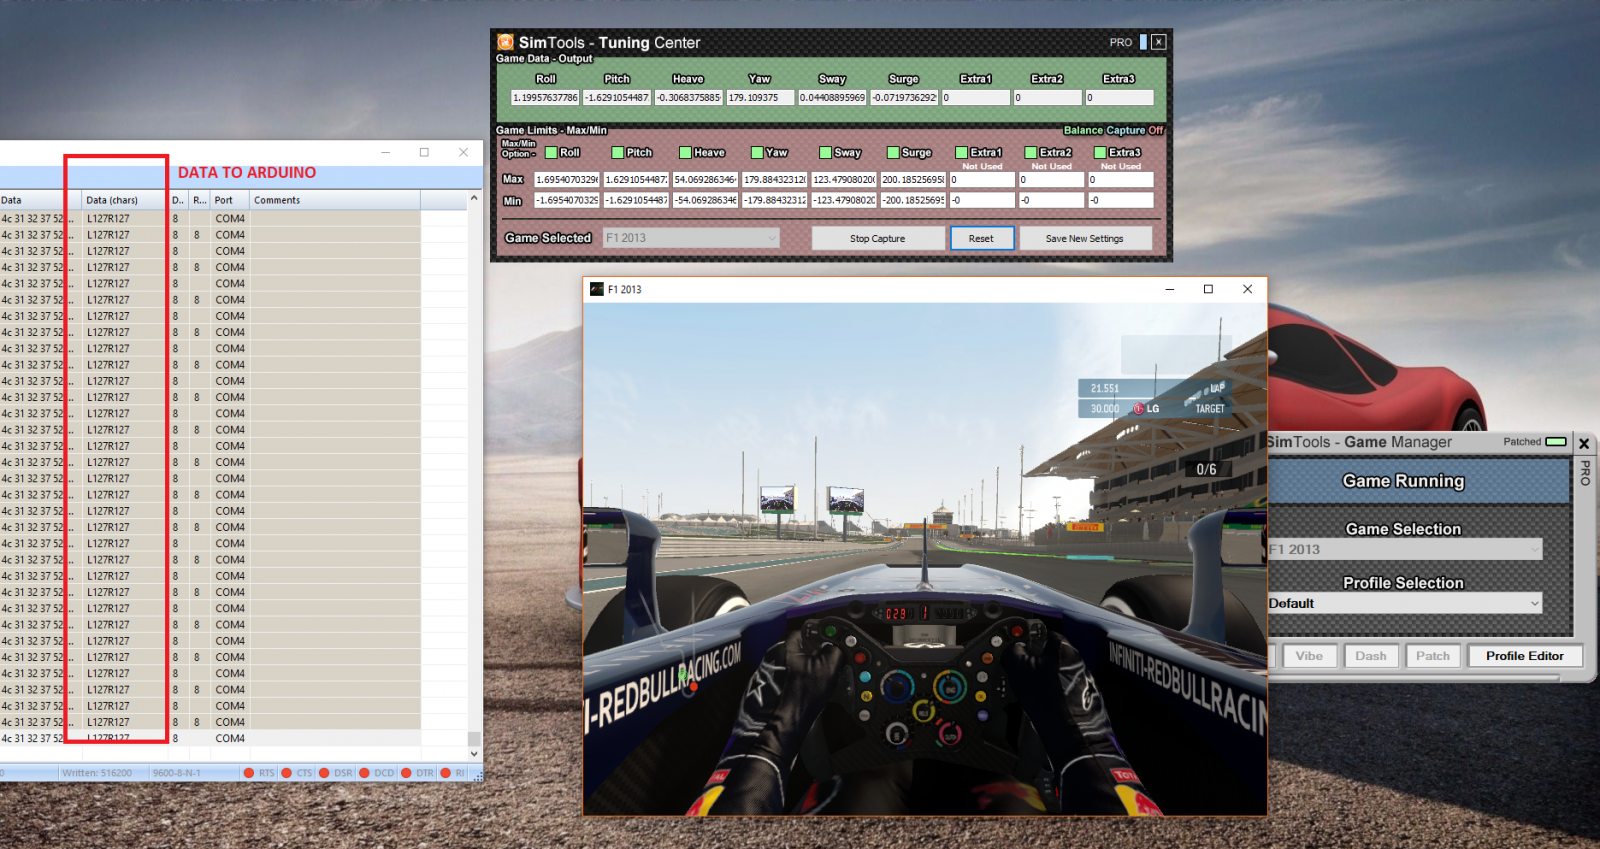This screenshot has height=849, width=1600.
Task: Click the window size grip in serial monitor
Action: coord(477,776)
